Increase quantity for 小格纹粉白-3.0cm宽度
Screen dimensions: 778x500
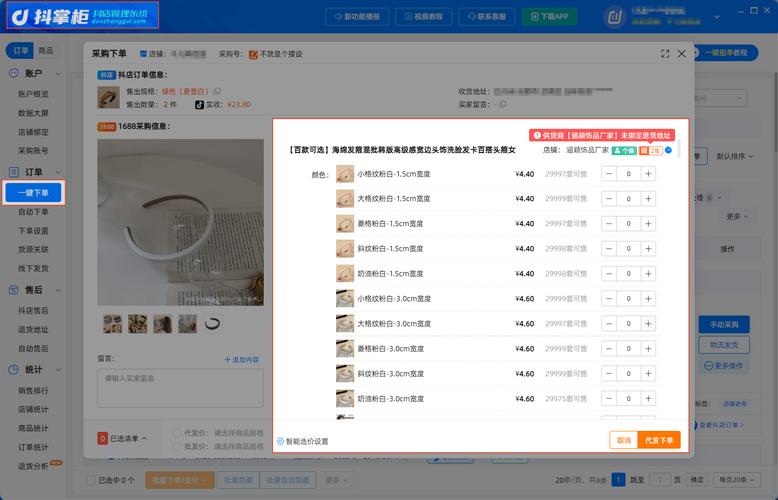pyautogui.click(x=648, y=299)
